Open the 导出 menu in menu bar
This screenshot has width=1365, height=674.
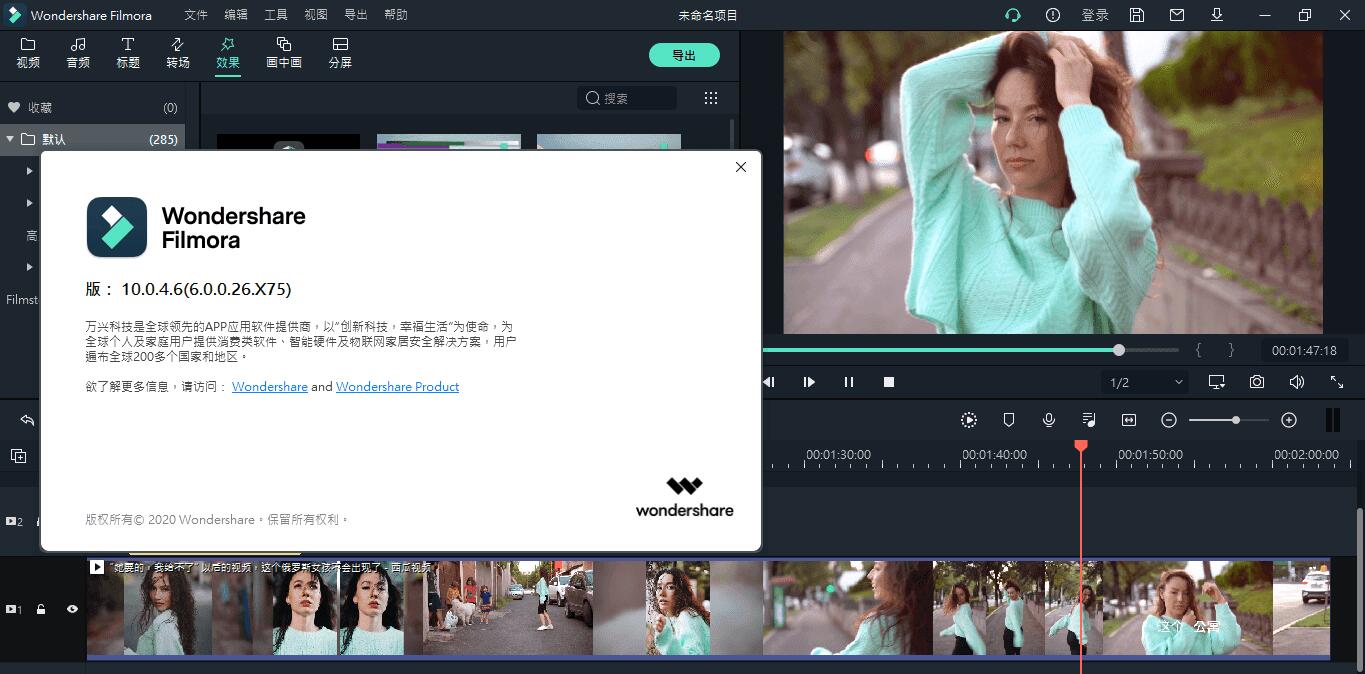356,15
